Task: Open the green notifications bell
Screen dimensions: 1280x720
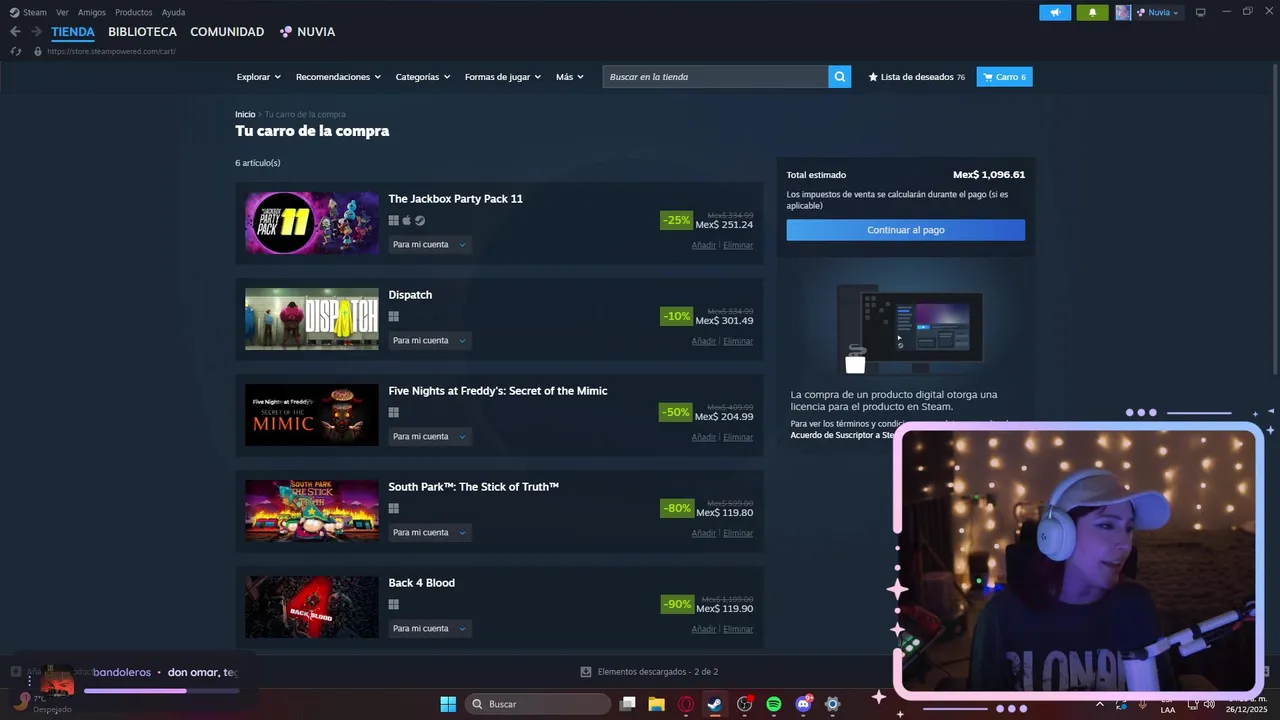Action: 1092,12
